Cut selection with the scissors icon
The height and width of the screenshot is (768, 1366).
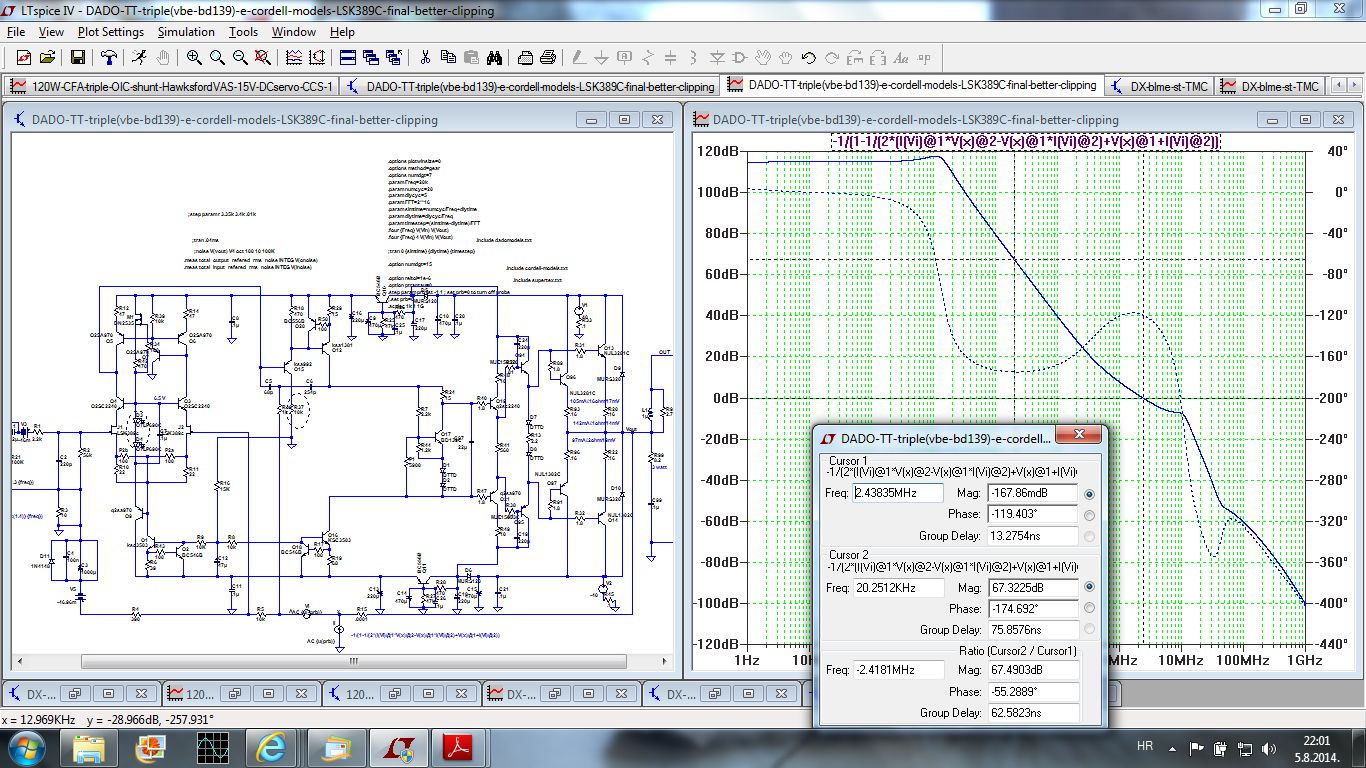425,57
